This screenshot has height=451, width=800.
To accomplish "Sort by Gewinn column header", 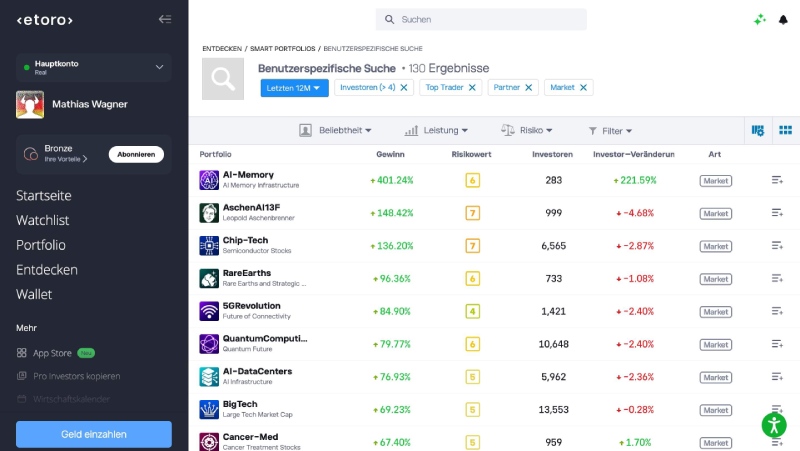I will (x=390, y=154).
